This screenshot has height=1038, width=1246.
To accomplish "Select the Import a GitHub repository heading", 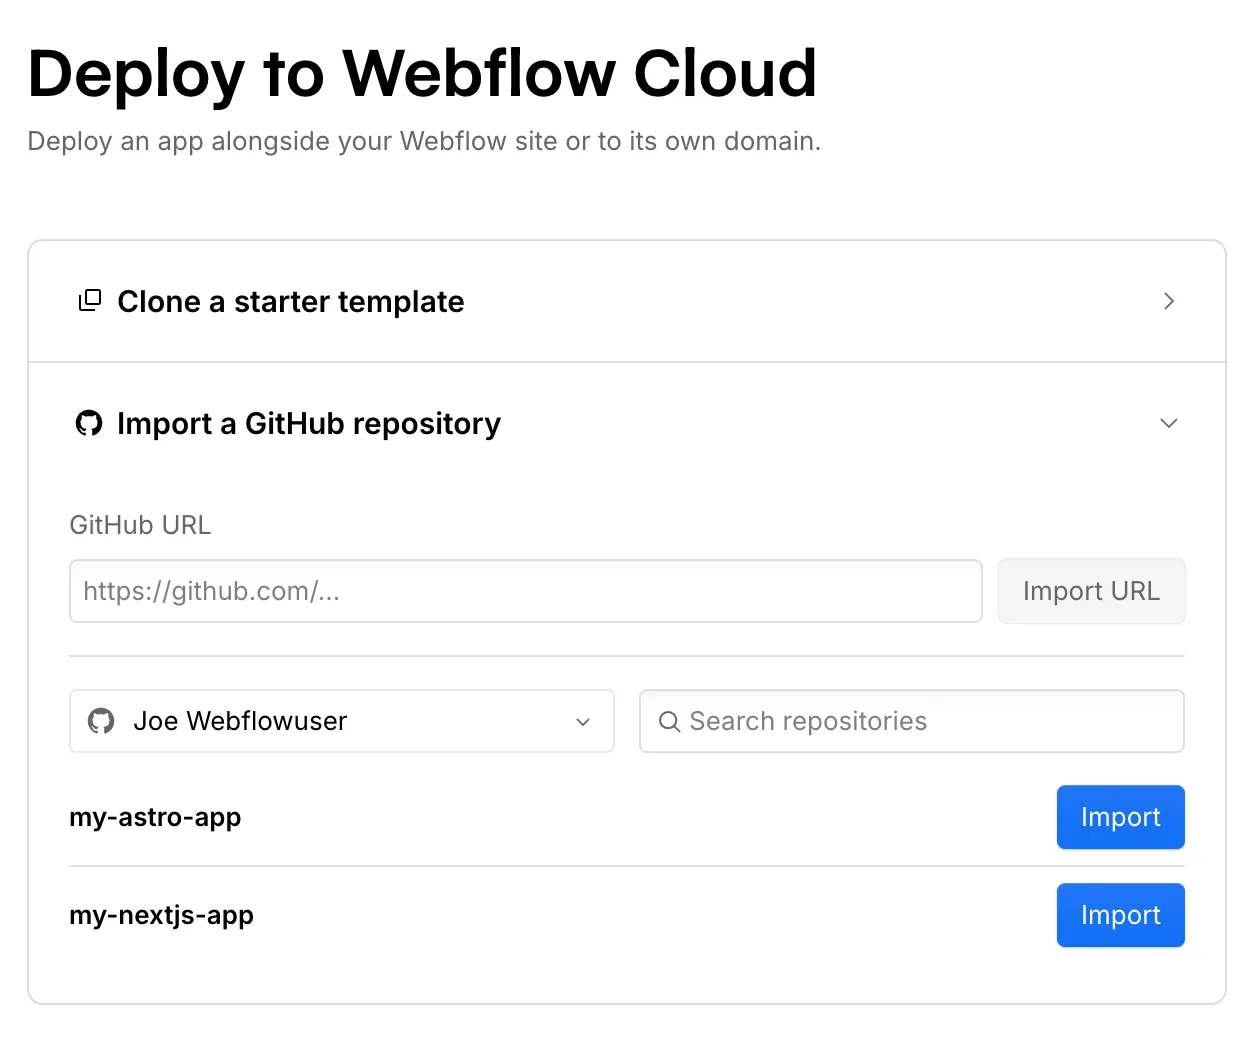I will (x=309, y=424).
